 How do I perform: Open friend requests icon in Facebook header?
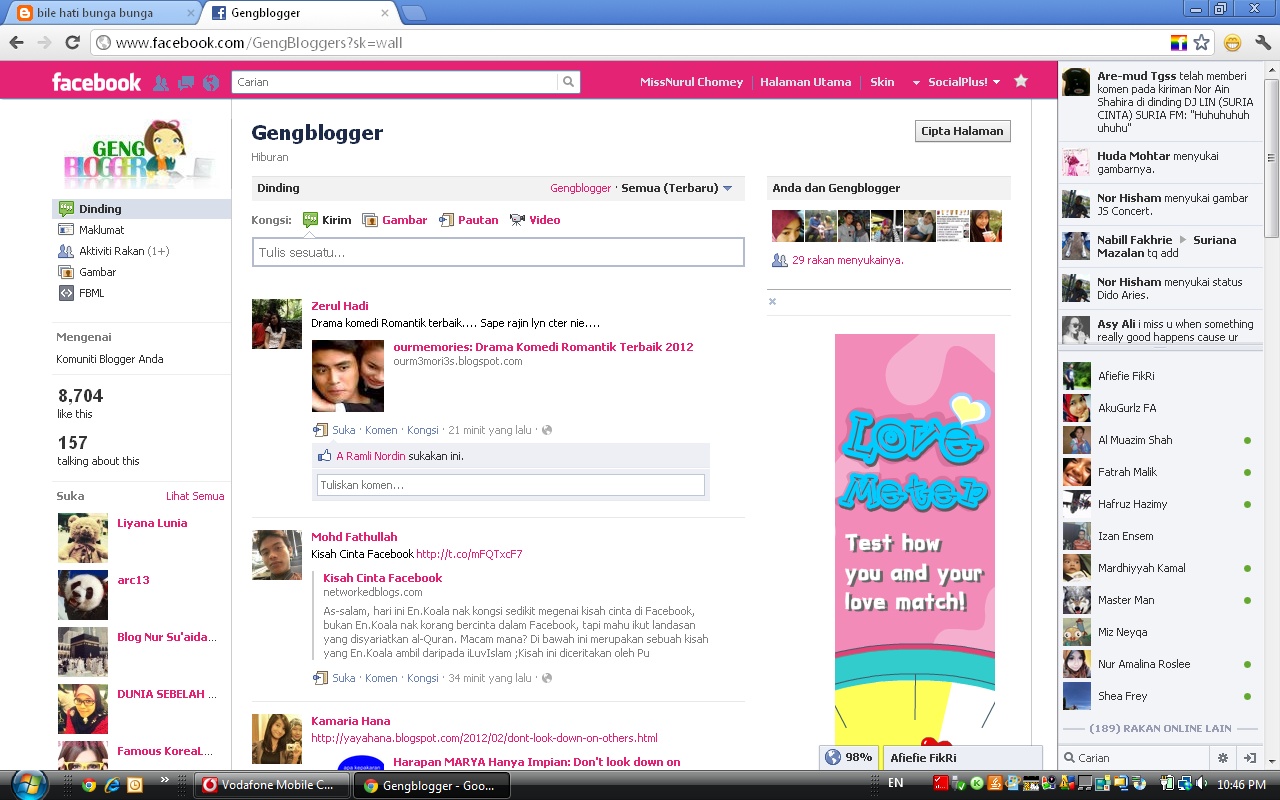tap(160, 83)
